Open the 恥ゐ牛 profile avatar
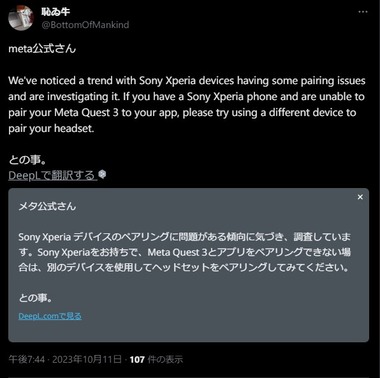The height and width of the screenshot is (378, 380). [21, 17]
